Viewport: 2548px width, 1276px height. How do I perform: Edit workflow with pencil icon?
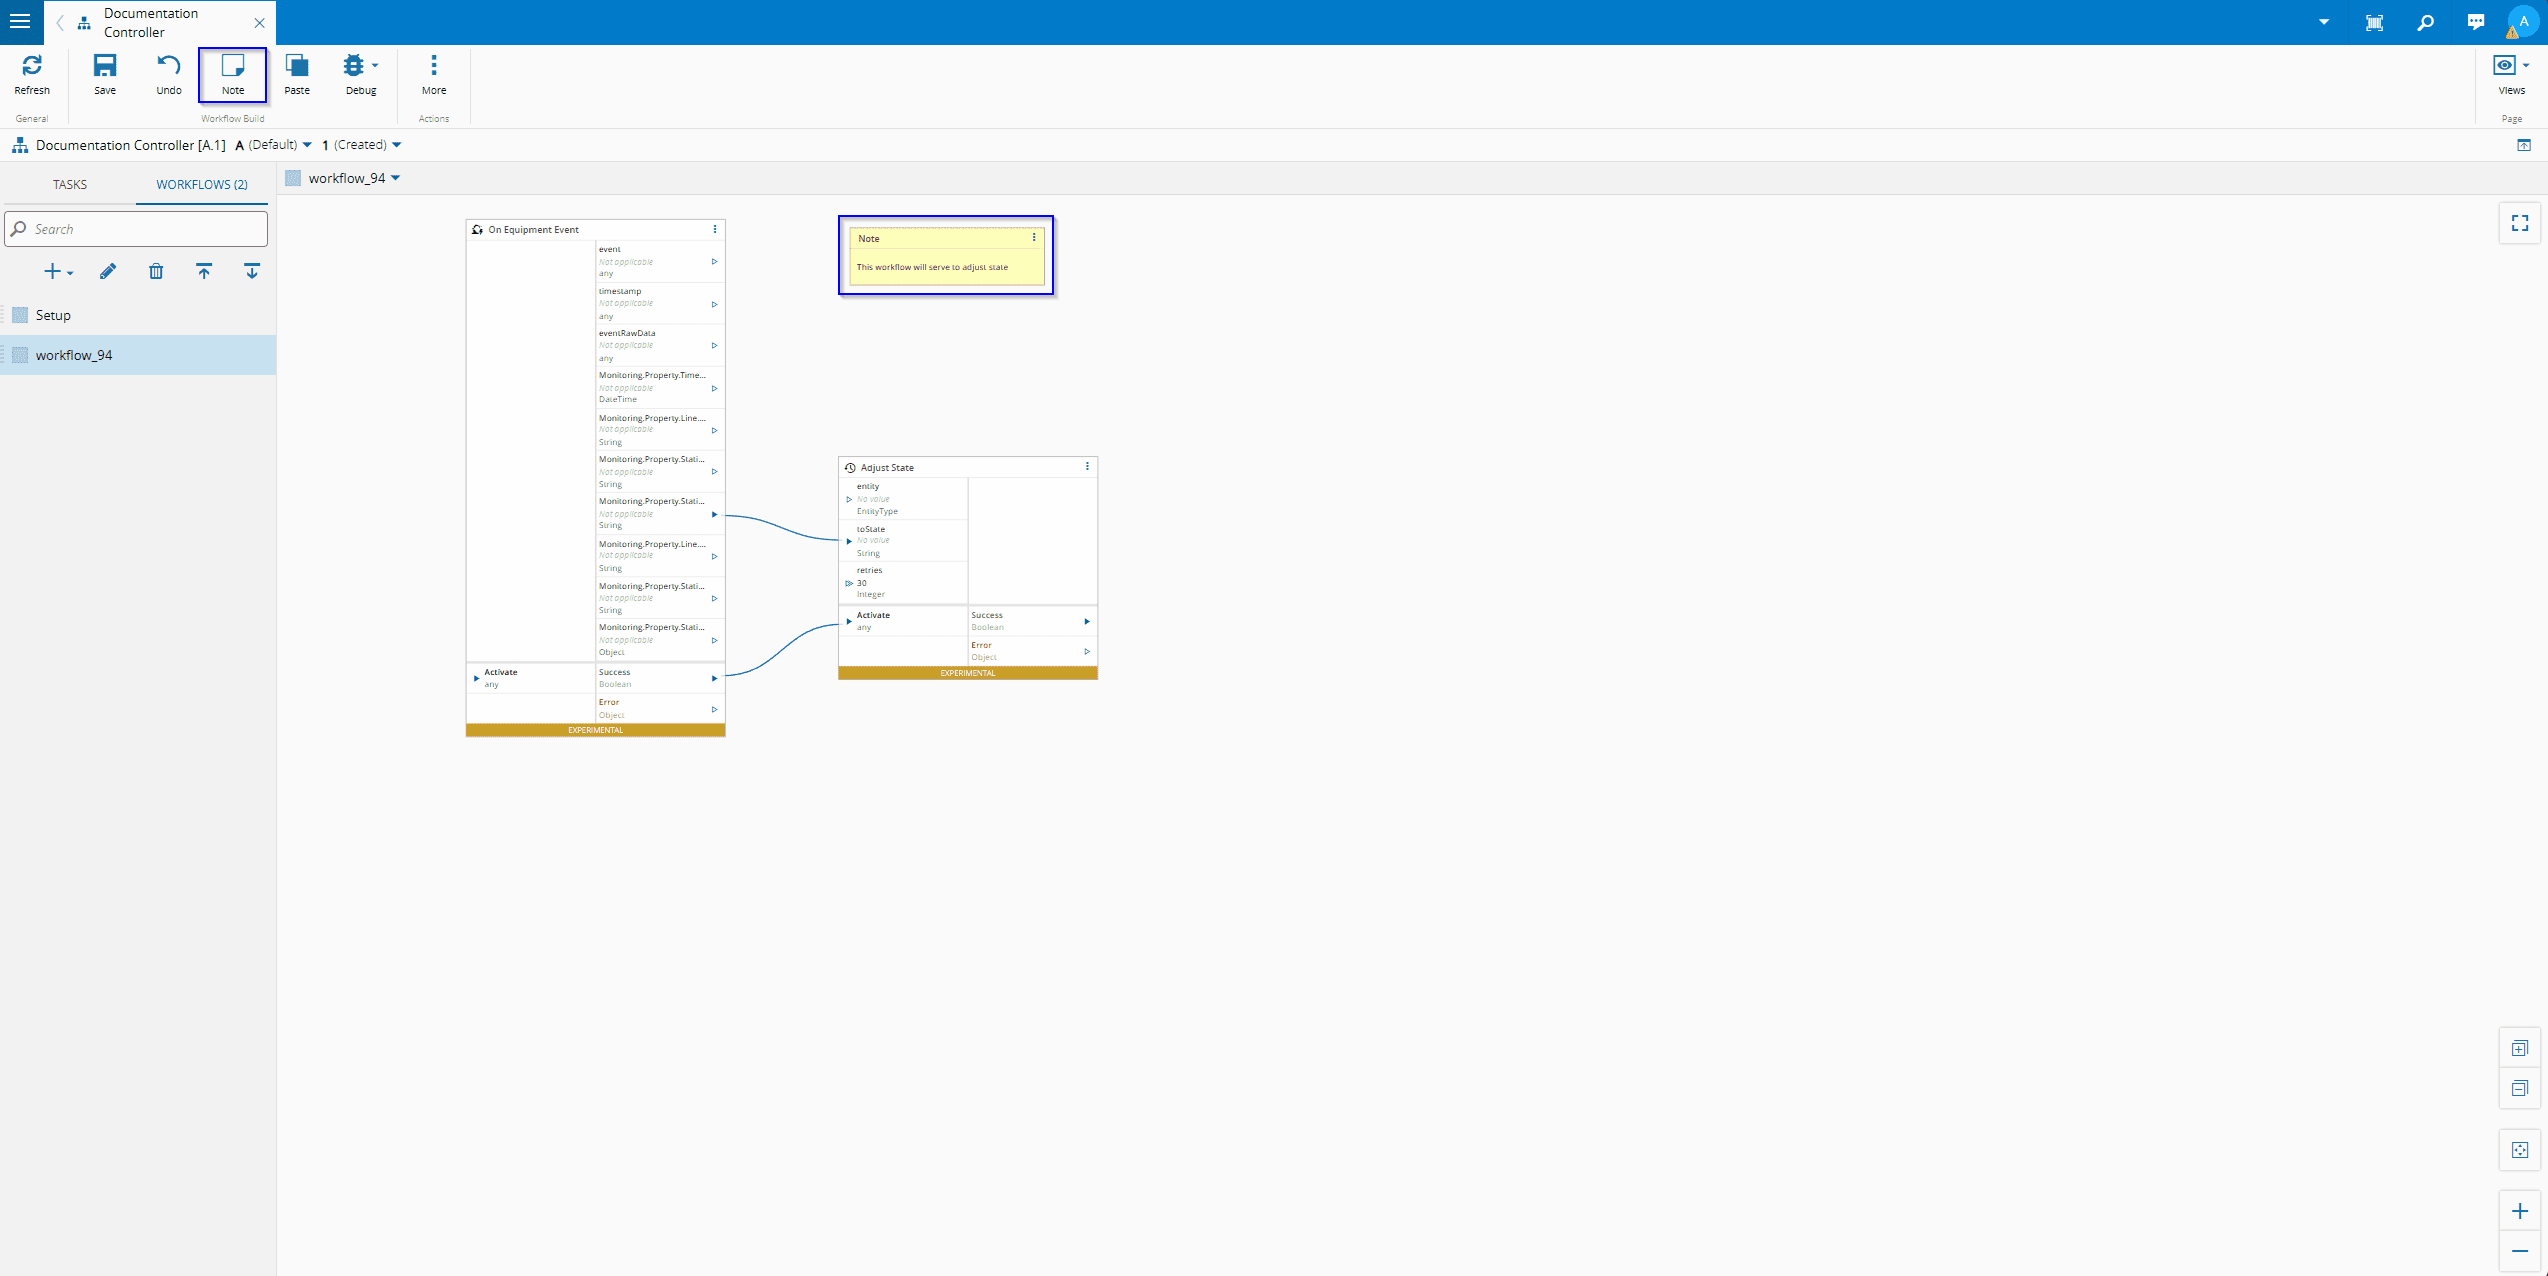point(108,272)
